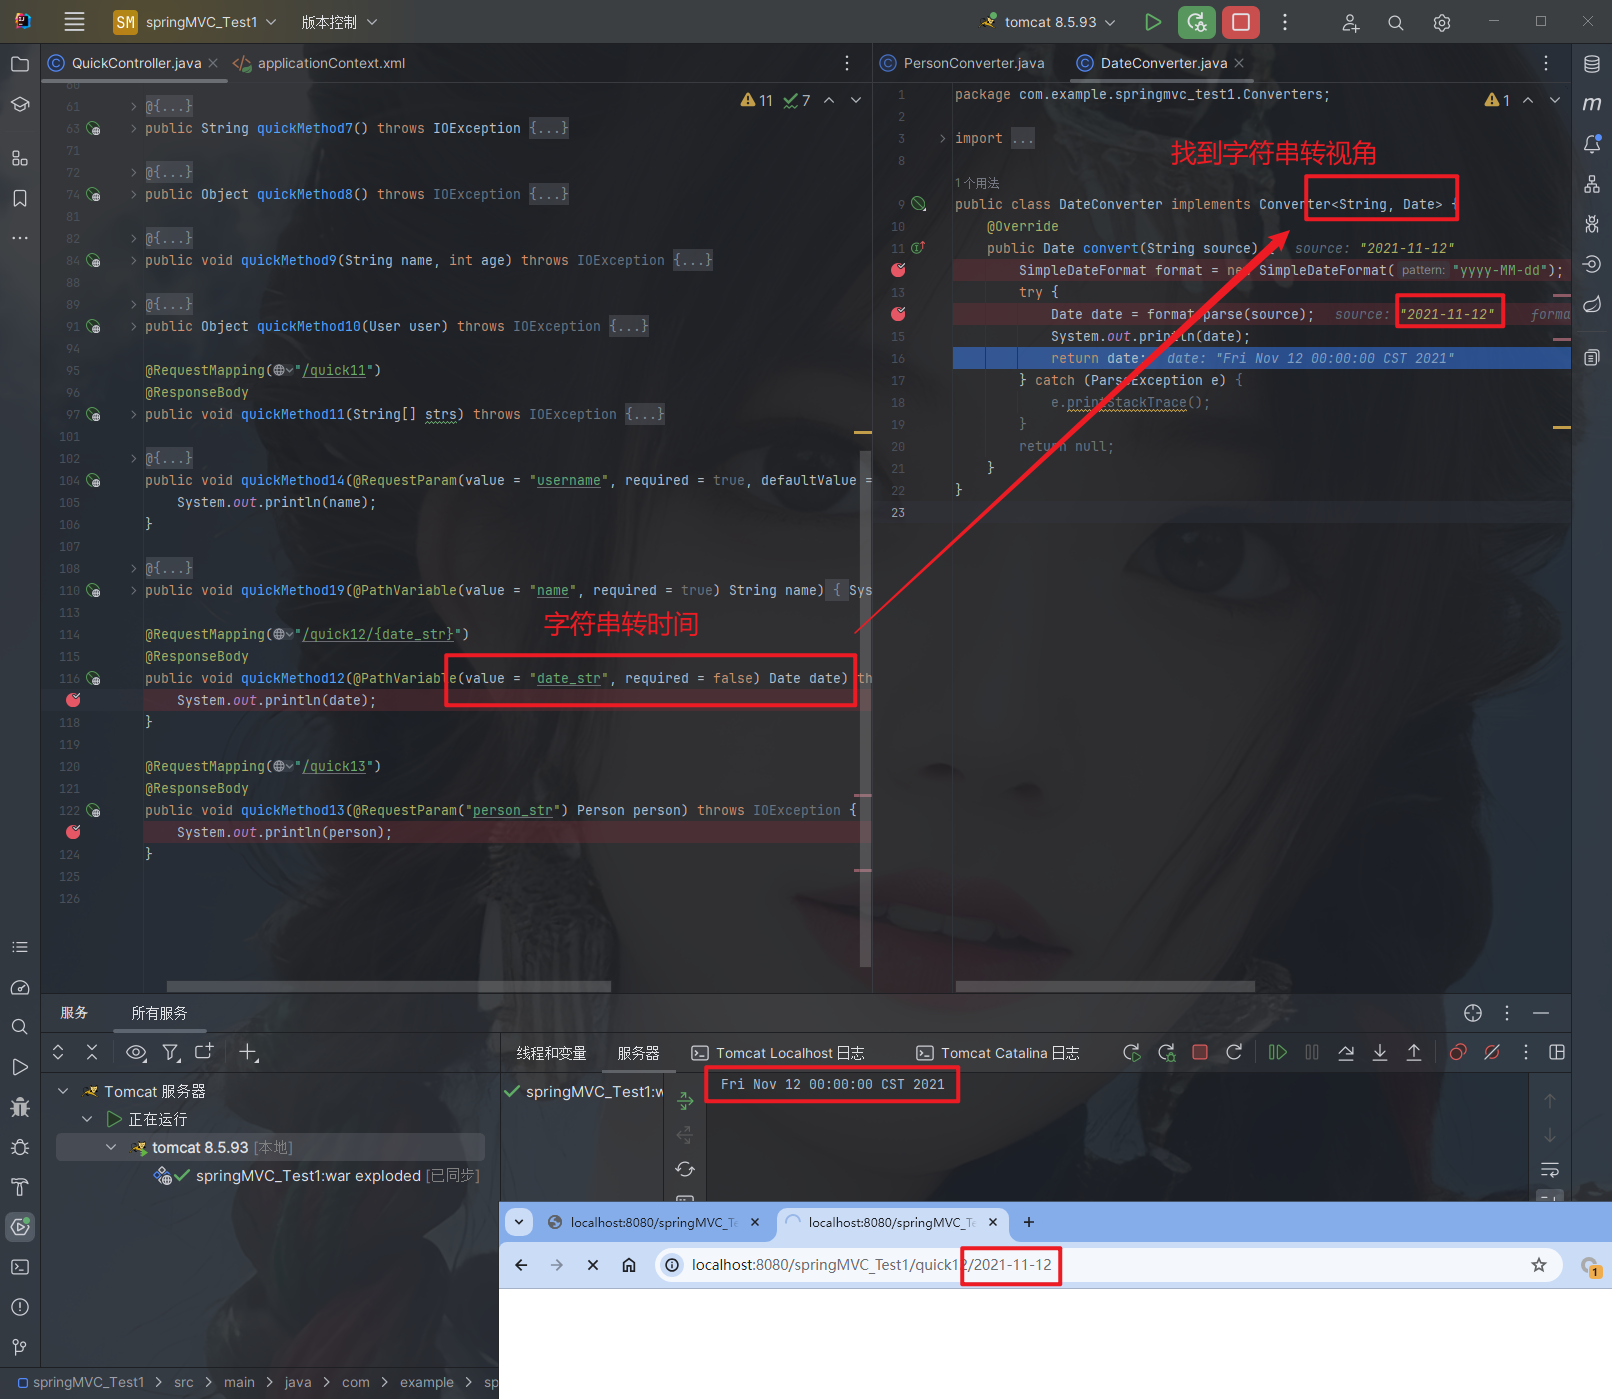Toggle the breakpoint at System.out.println(person)

[x=73, y=832]
